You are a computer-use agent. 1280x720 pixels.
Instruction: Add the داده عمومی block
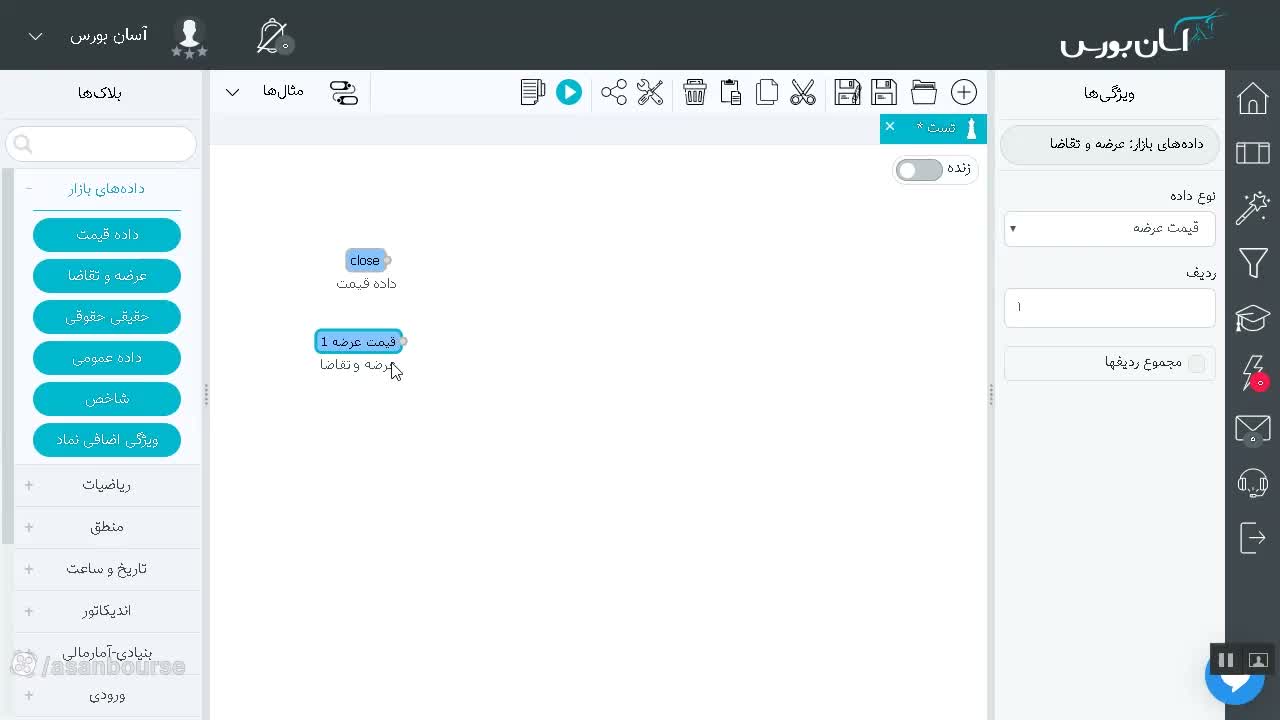[107, 357]
